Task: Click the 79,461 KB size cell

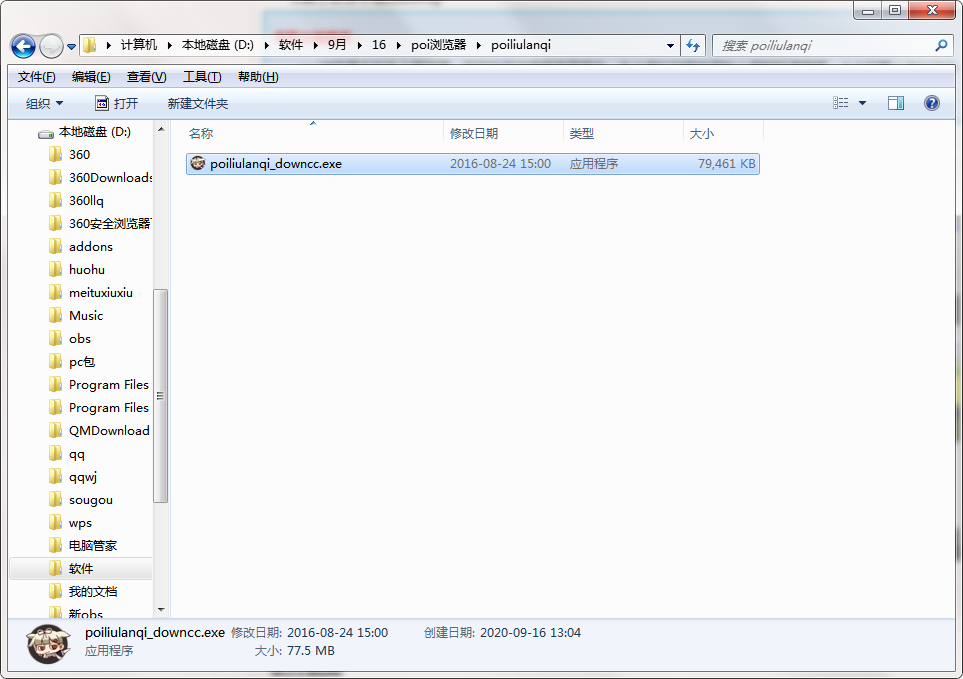Action: click(x=727, y=164)
